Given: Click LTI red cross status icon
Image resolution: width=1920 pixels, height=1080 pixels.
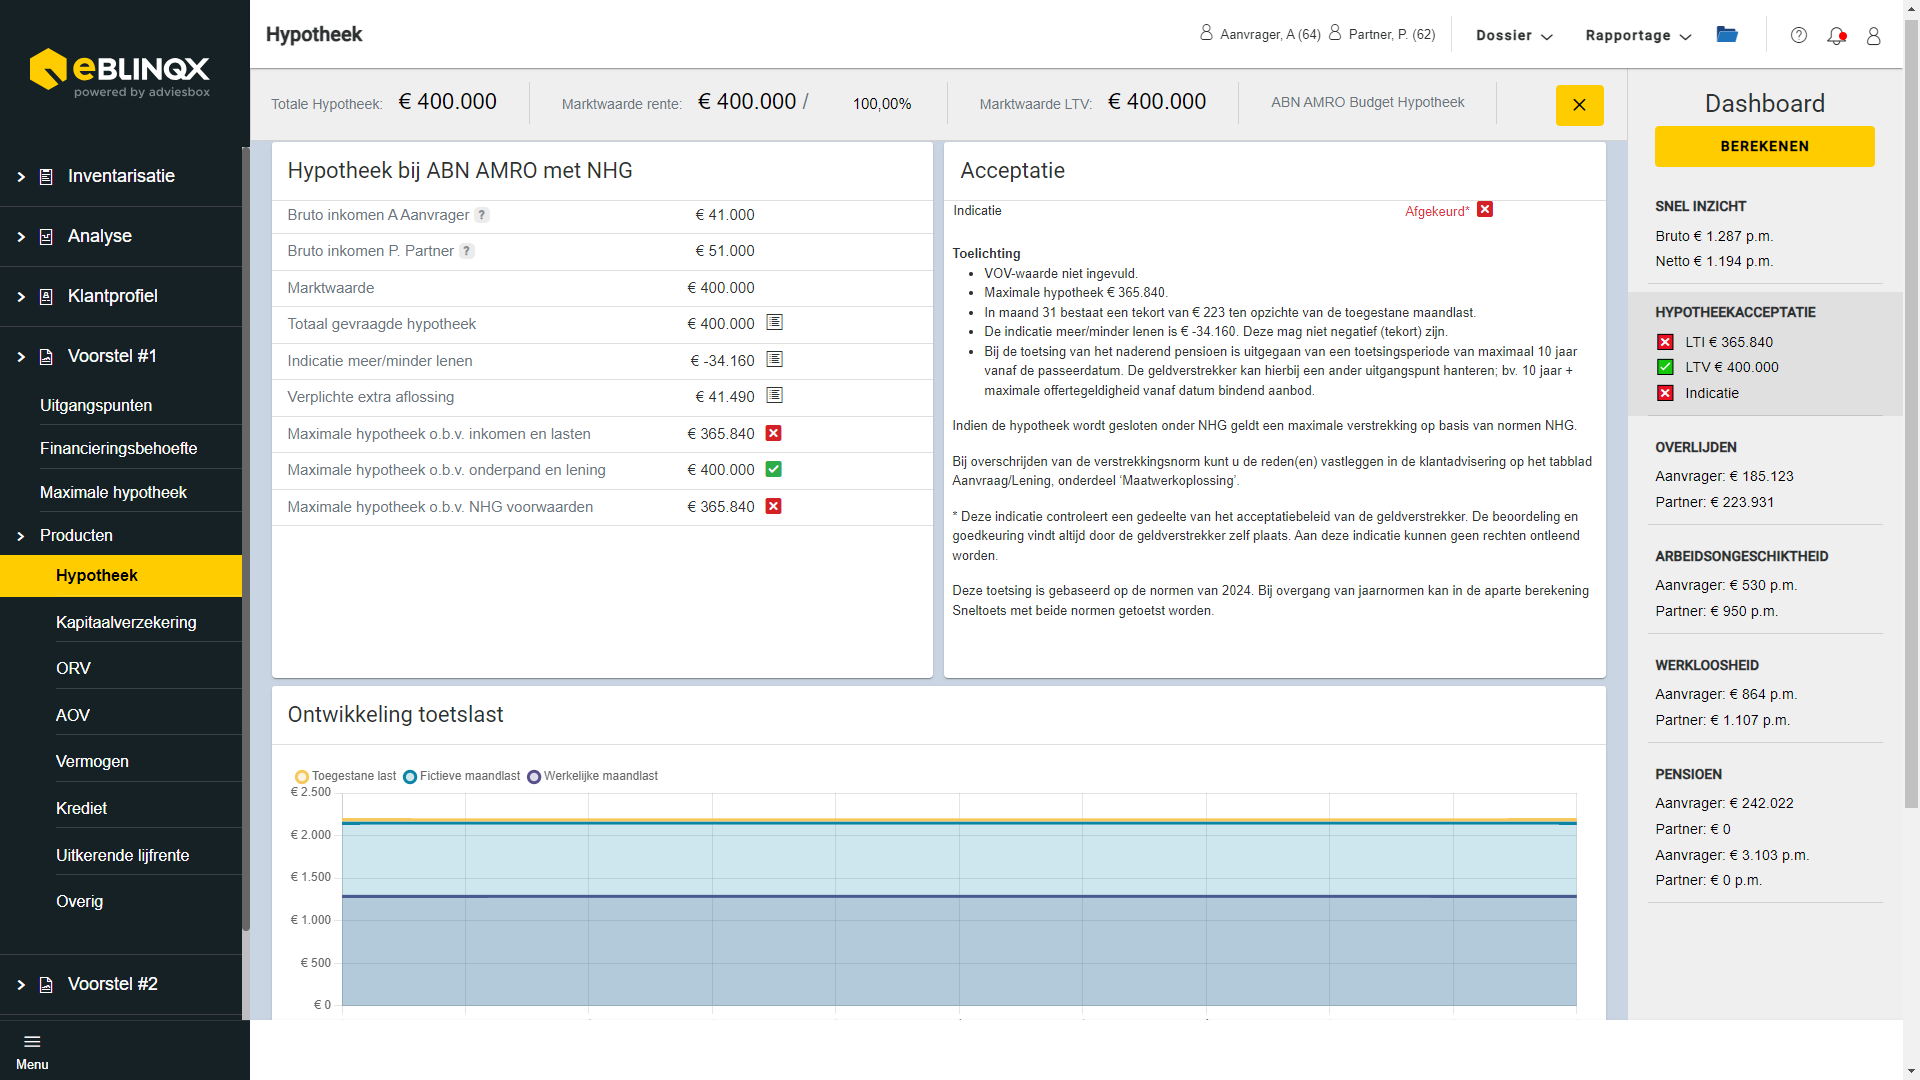Looking at the screenshot, I should coord(1665,342).
